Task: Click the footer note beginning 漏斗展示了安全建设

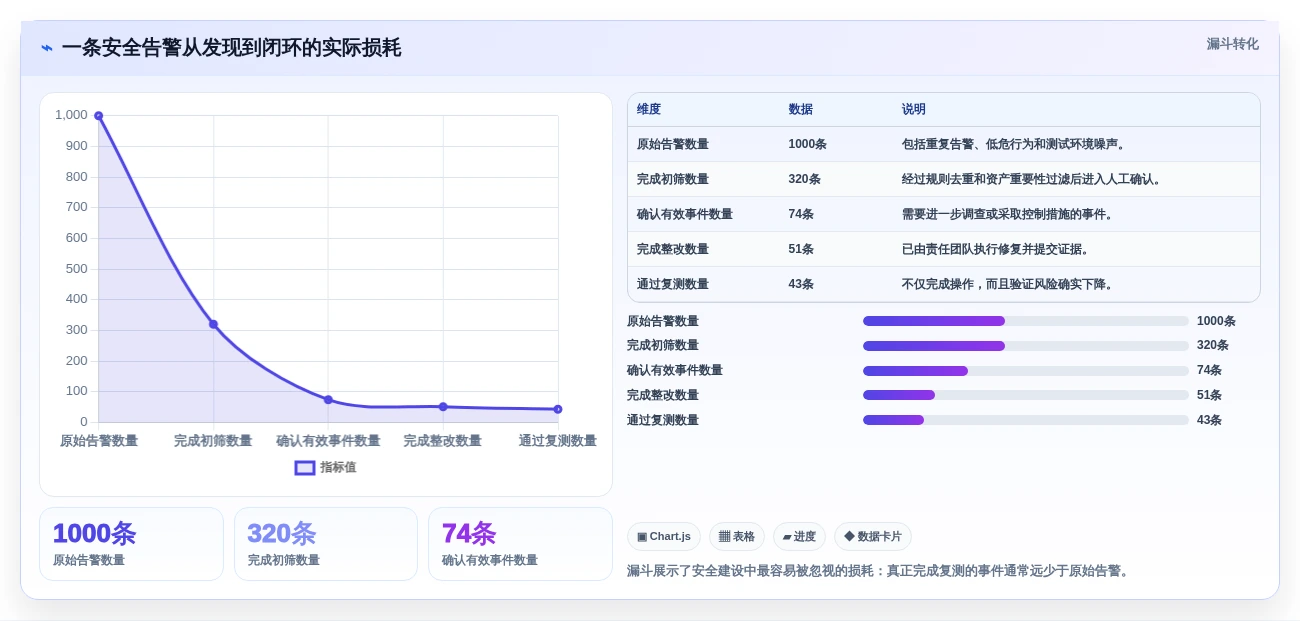Action: 880,571
